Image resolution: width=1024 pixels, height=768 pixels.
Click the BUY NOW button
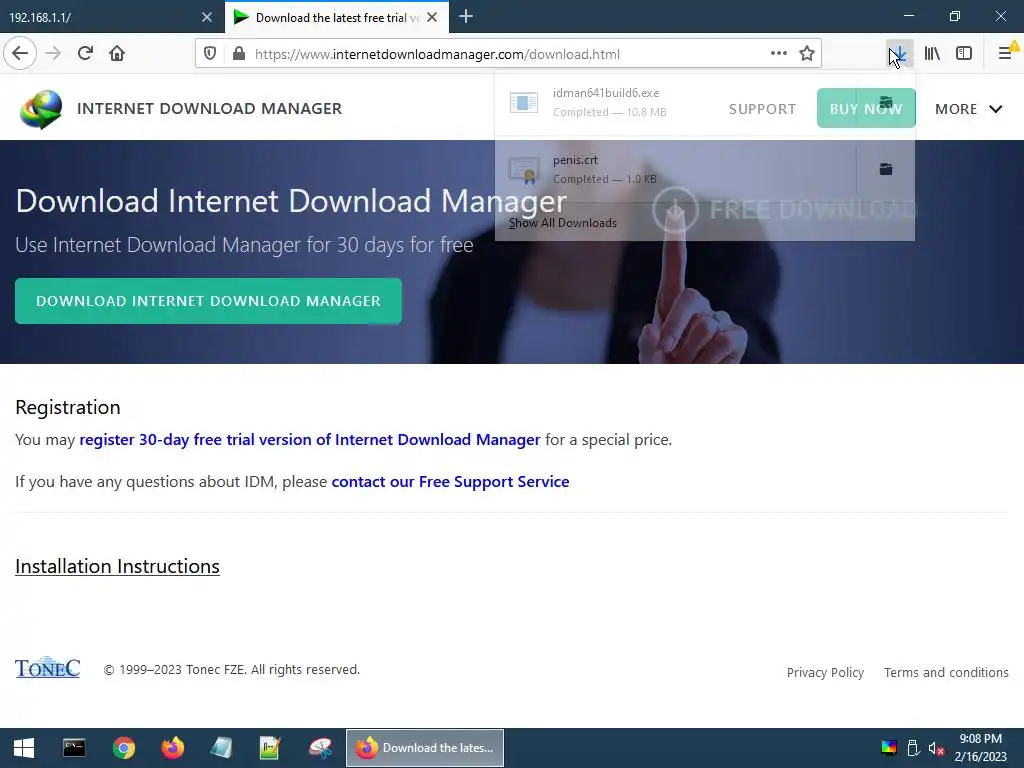866,108
